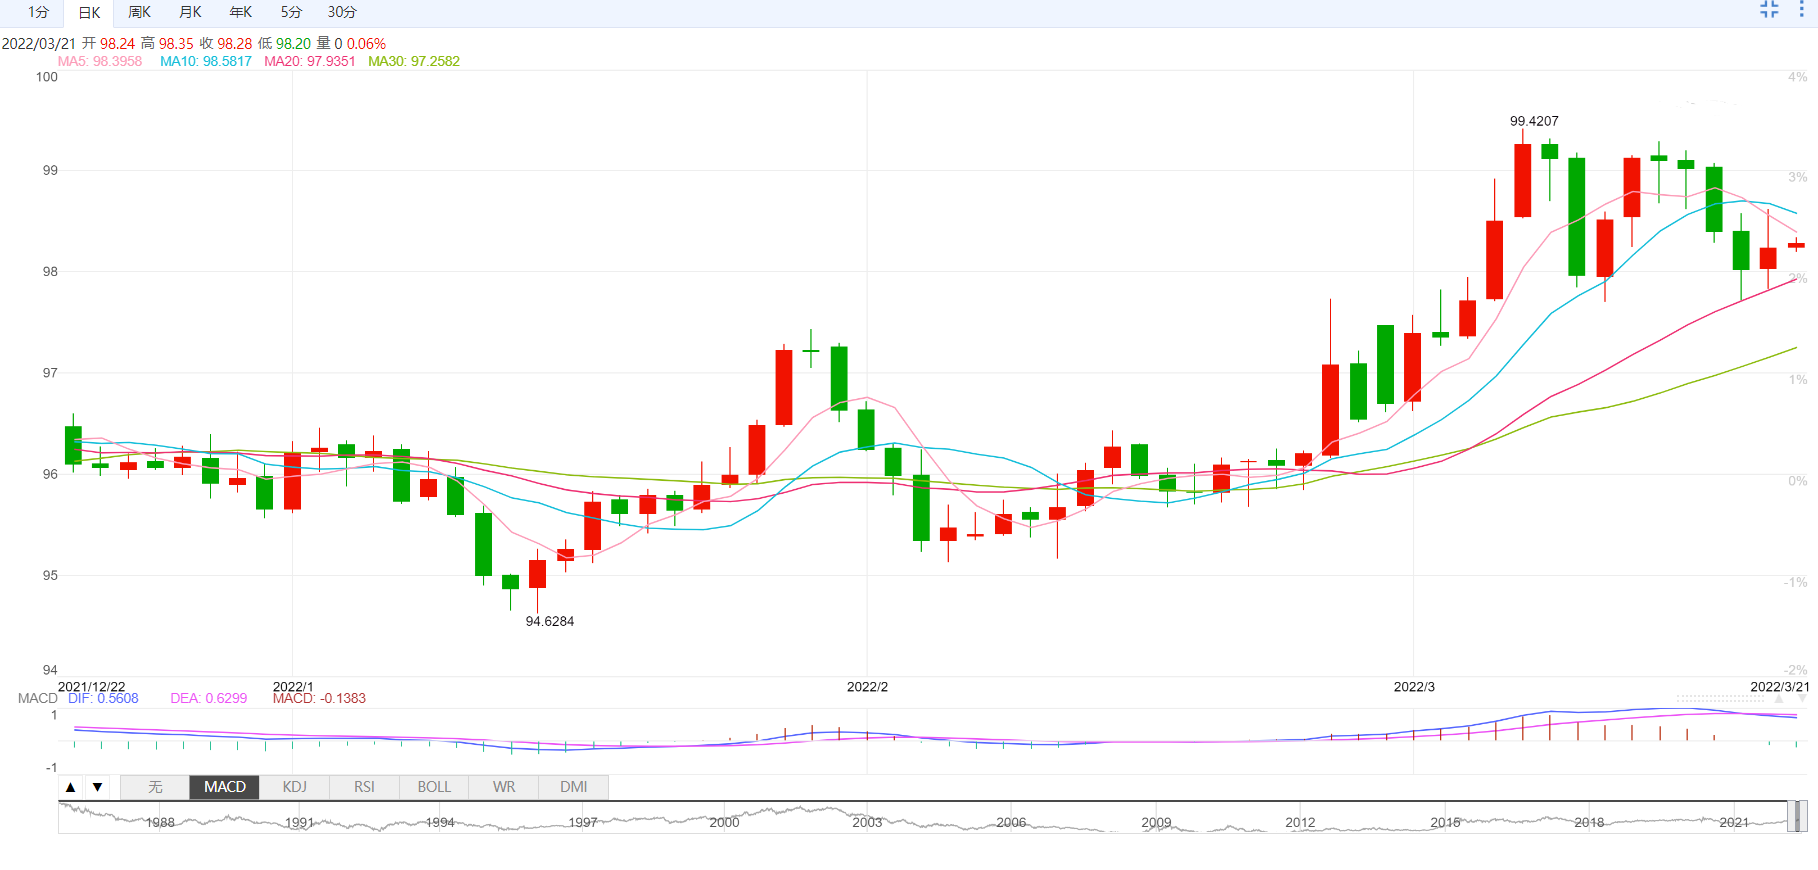This screenshot has width=1818, height=870.
Task: Open the three-dot more options menu
Action: (x=1802, y=9)
